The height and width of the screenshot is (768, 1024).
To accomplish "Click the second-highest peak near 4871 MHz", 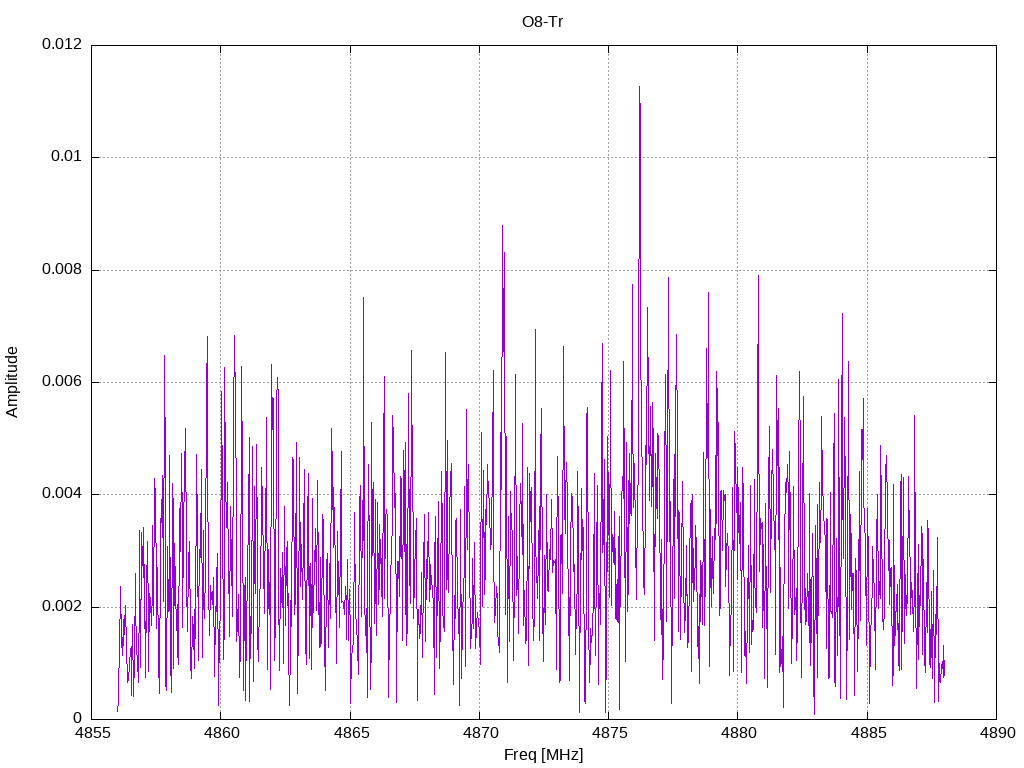I will pos(502,228).
